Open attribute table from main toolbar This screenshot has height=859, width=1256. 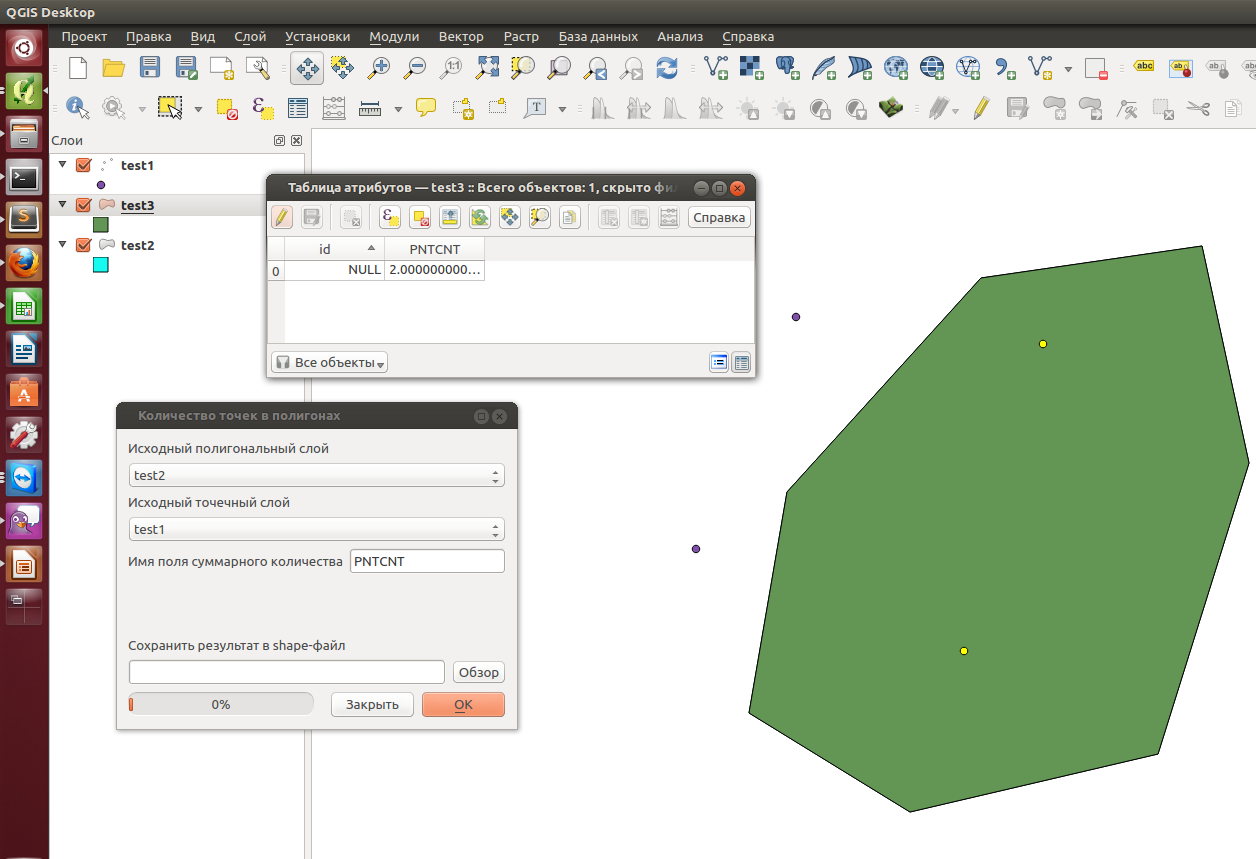298,107
